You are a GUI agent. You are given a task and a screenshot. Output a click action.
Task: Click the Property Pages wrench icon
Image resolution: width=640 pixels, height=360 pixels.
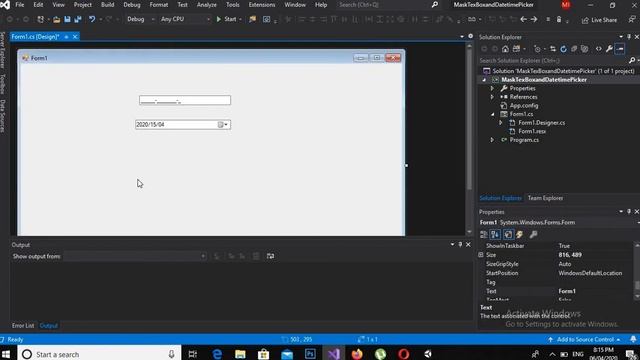[x=533, y=234]
